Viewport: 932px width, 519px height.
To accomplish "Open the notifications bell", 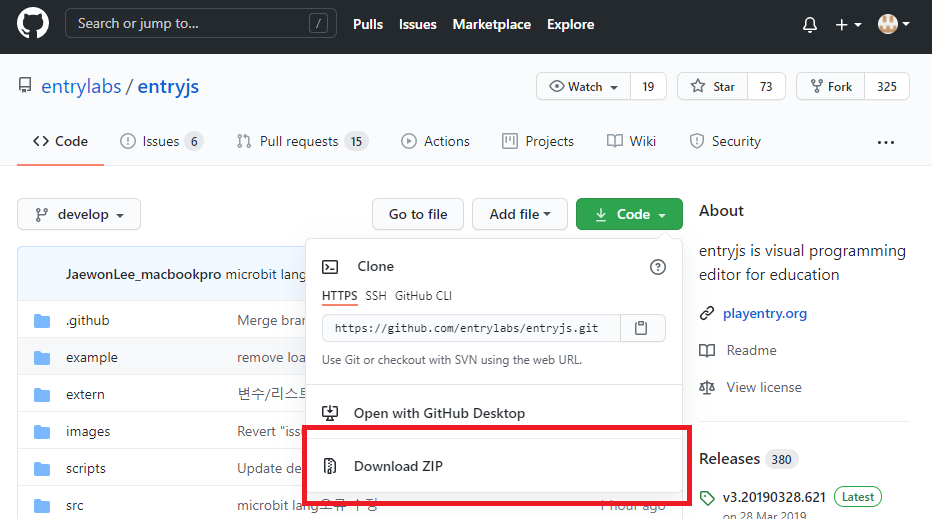I will pos(810,24).
